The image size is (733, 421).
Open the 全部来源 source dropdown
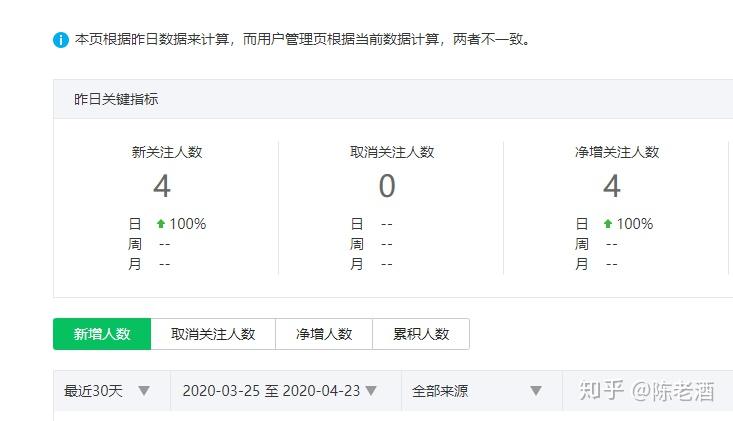pos(482,391)
